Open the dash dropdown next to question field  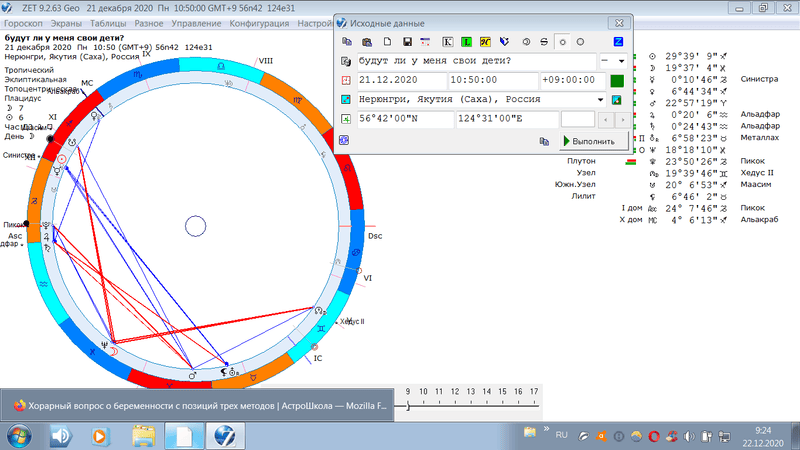[610, 61]
